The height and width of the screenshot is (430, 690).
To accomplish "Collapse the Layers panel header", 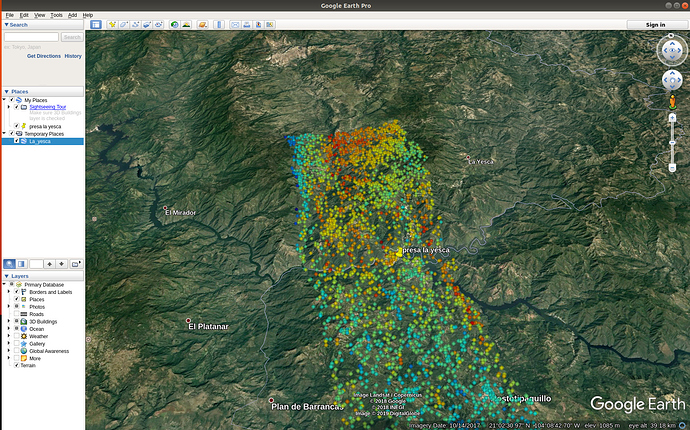I will [x=43, y=276].
